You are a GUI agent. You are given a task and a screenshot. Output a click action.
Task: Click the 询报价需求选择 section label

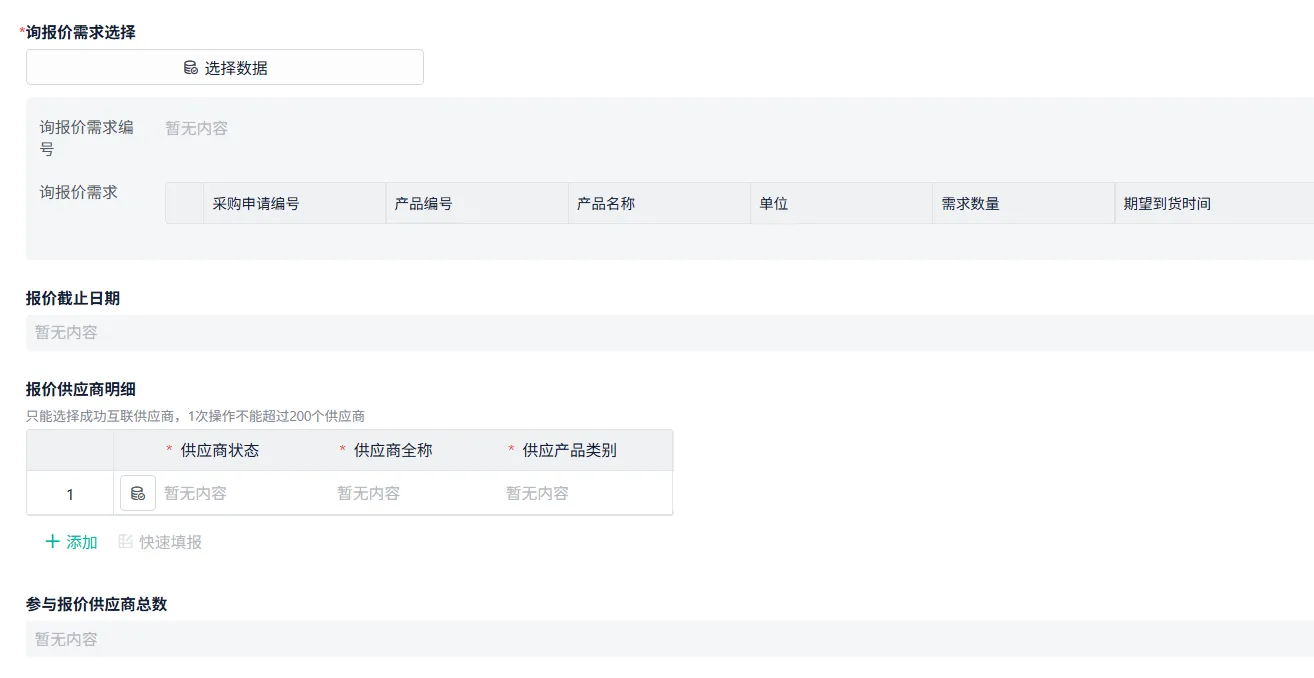click(x=81, y=32)
